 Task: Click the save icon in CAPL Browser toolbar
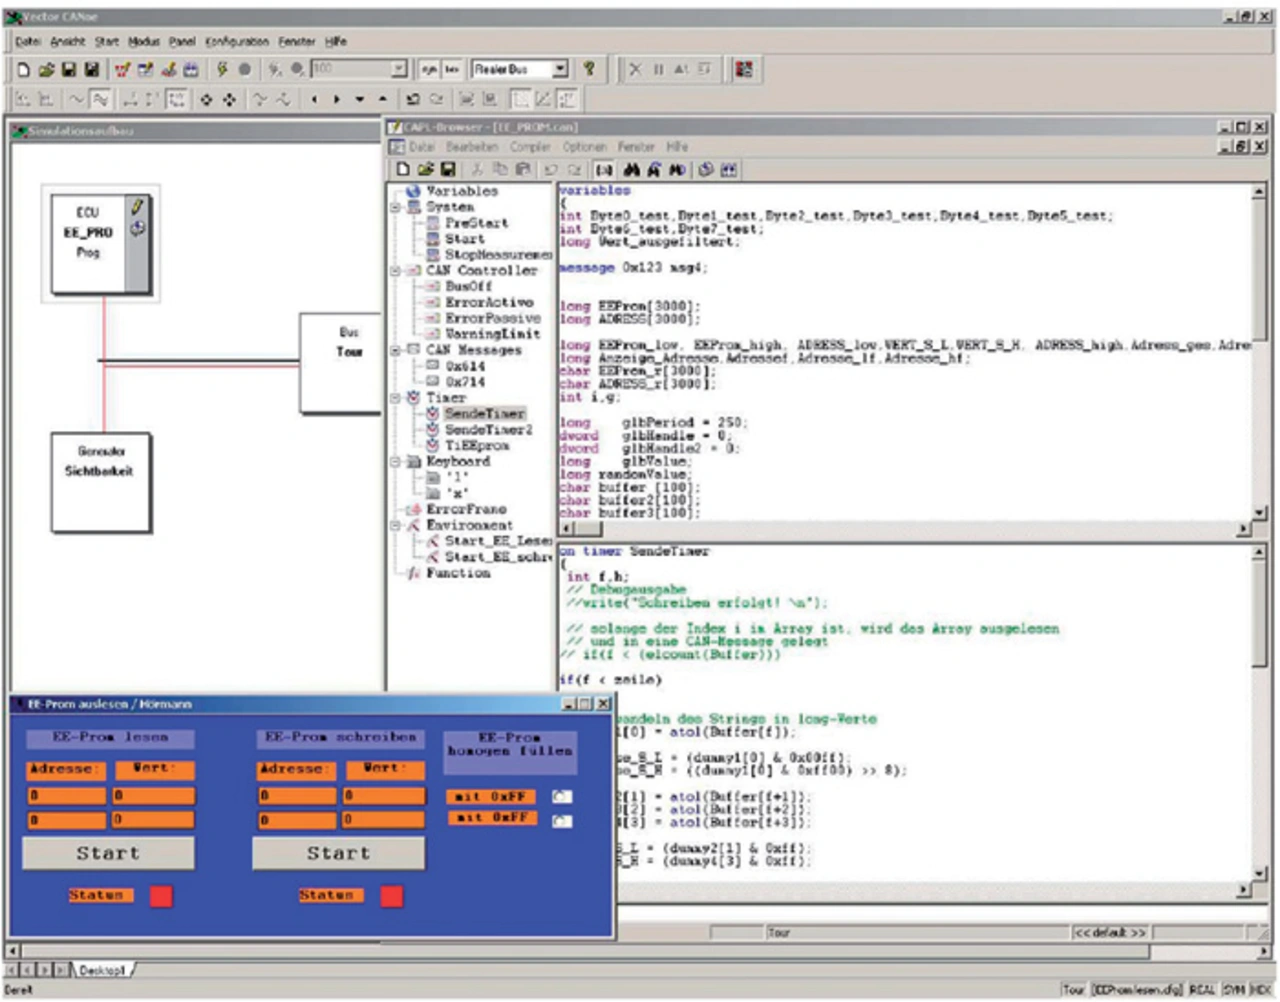coord(448,170)
